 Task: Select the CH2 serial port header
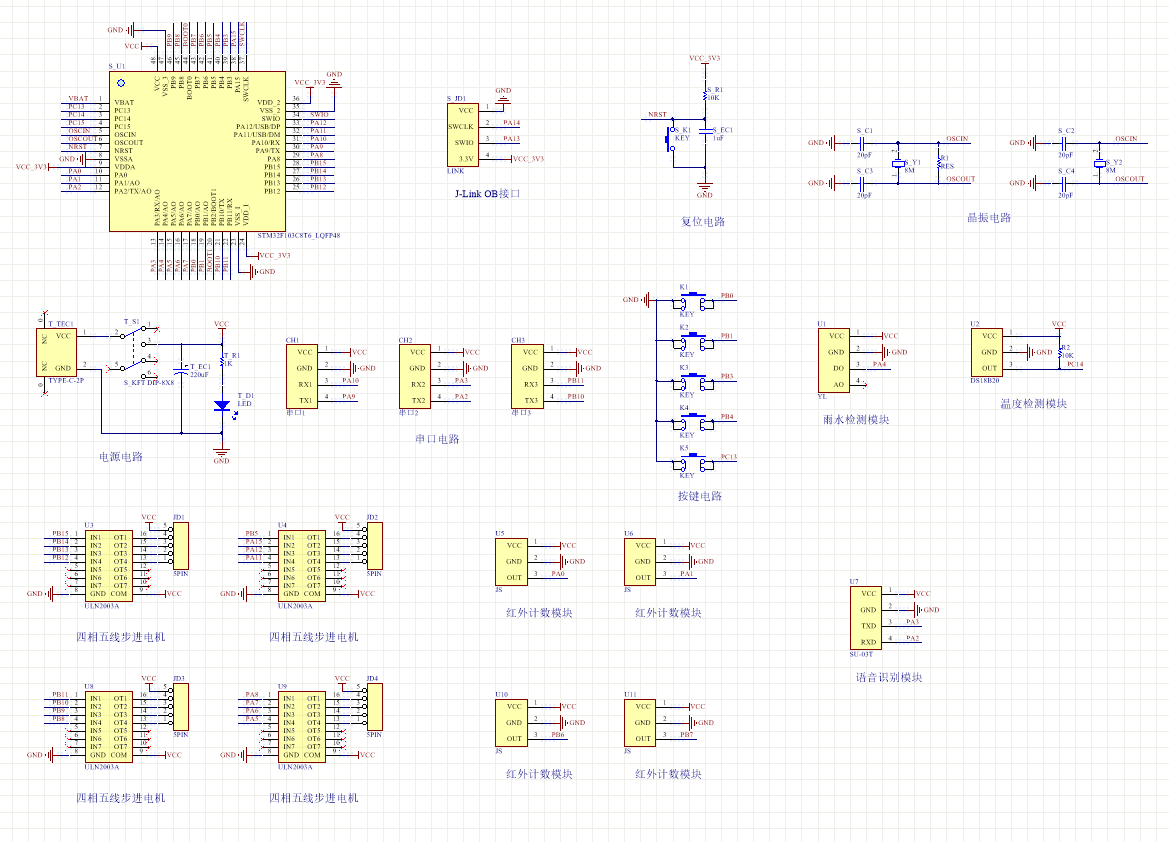tap(417, 376)
